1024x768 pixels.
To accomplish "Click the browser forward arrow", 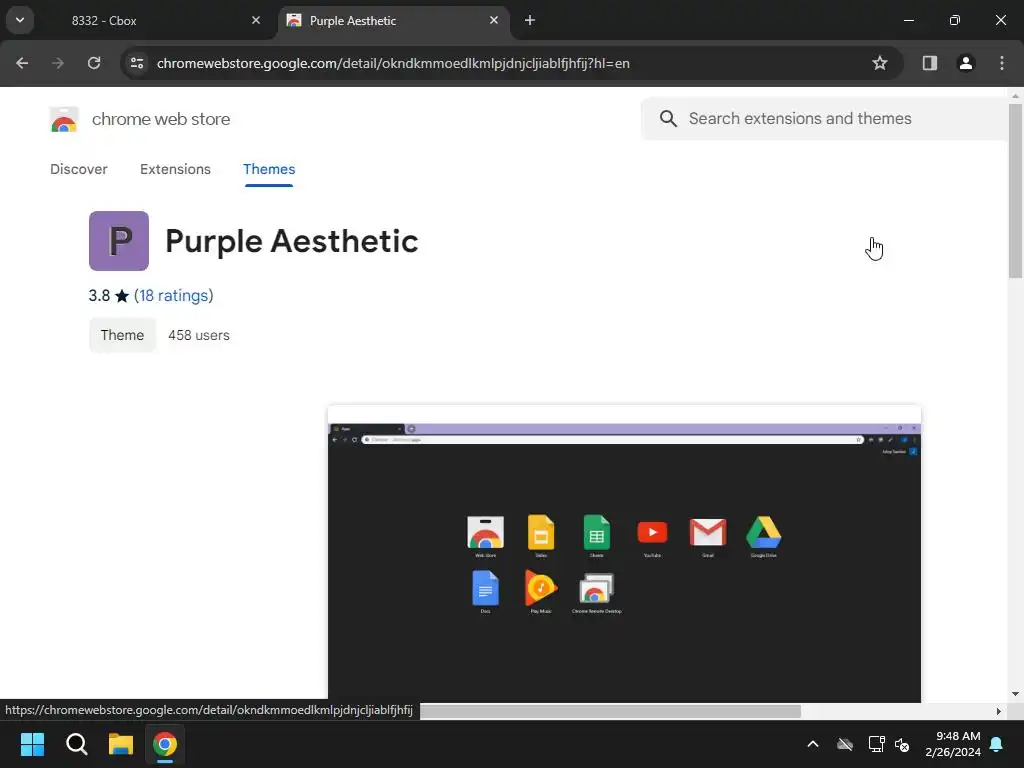I will tap(58, 63).
